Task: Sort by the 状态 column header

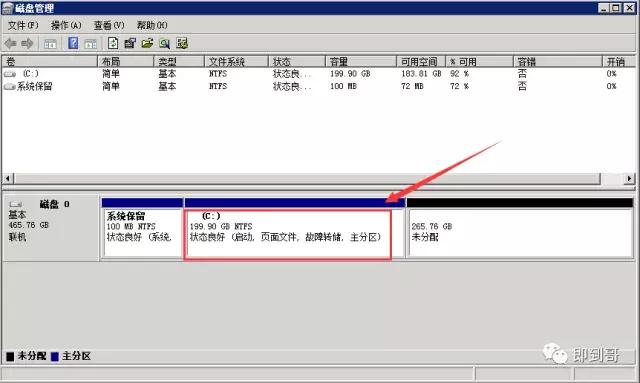Action: coord(297,62)
